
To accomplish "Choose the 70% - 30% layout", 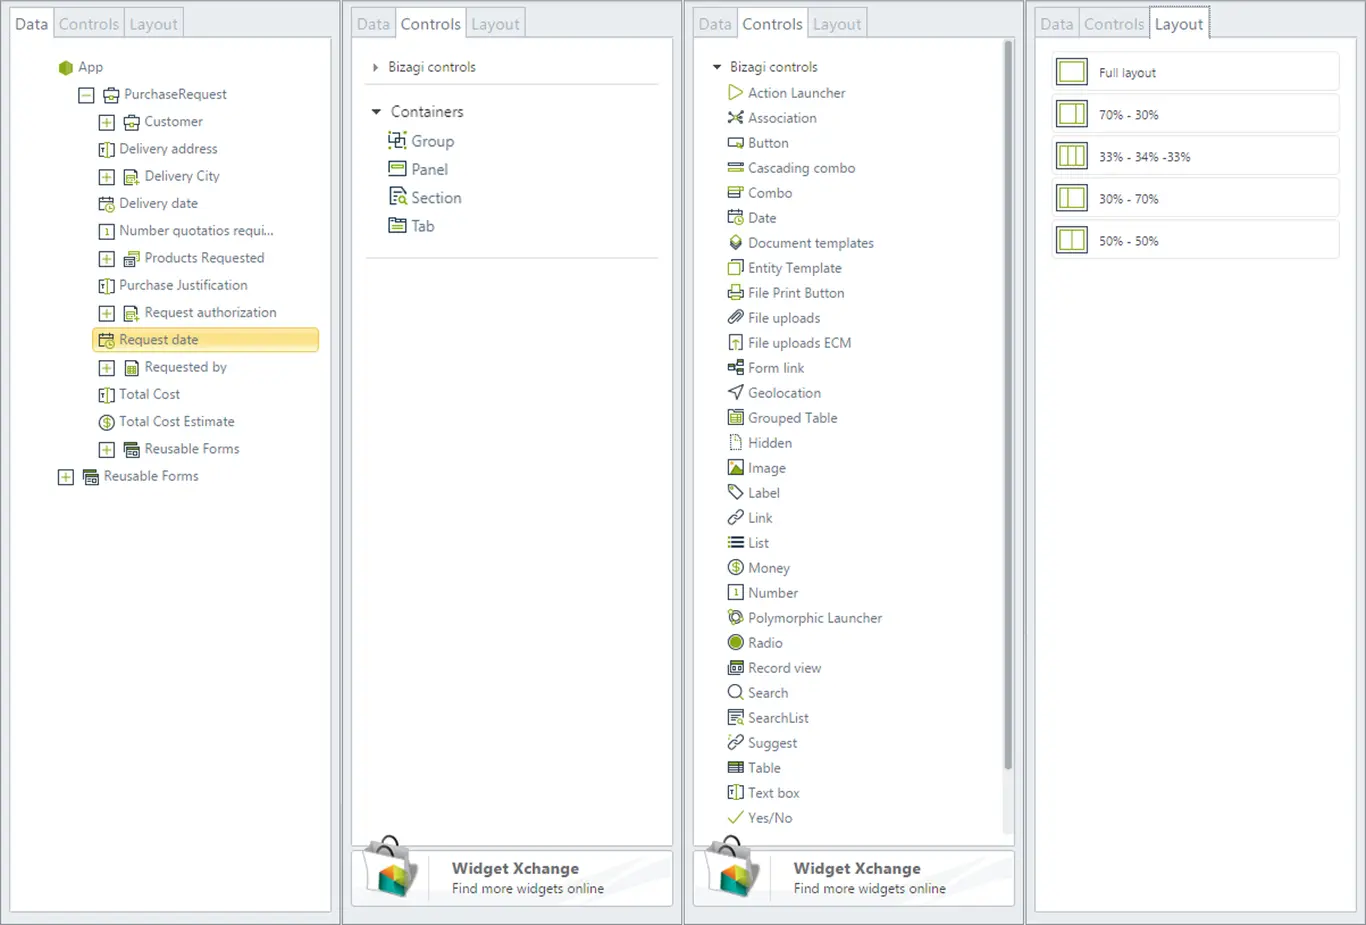I will click(1196, 114).
